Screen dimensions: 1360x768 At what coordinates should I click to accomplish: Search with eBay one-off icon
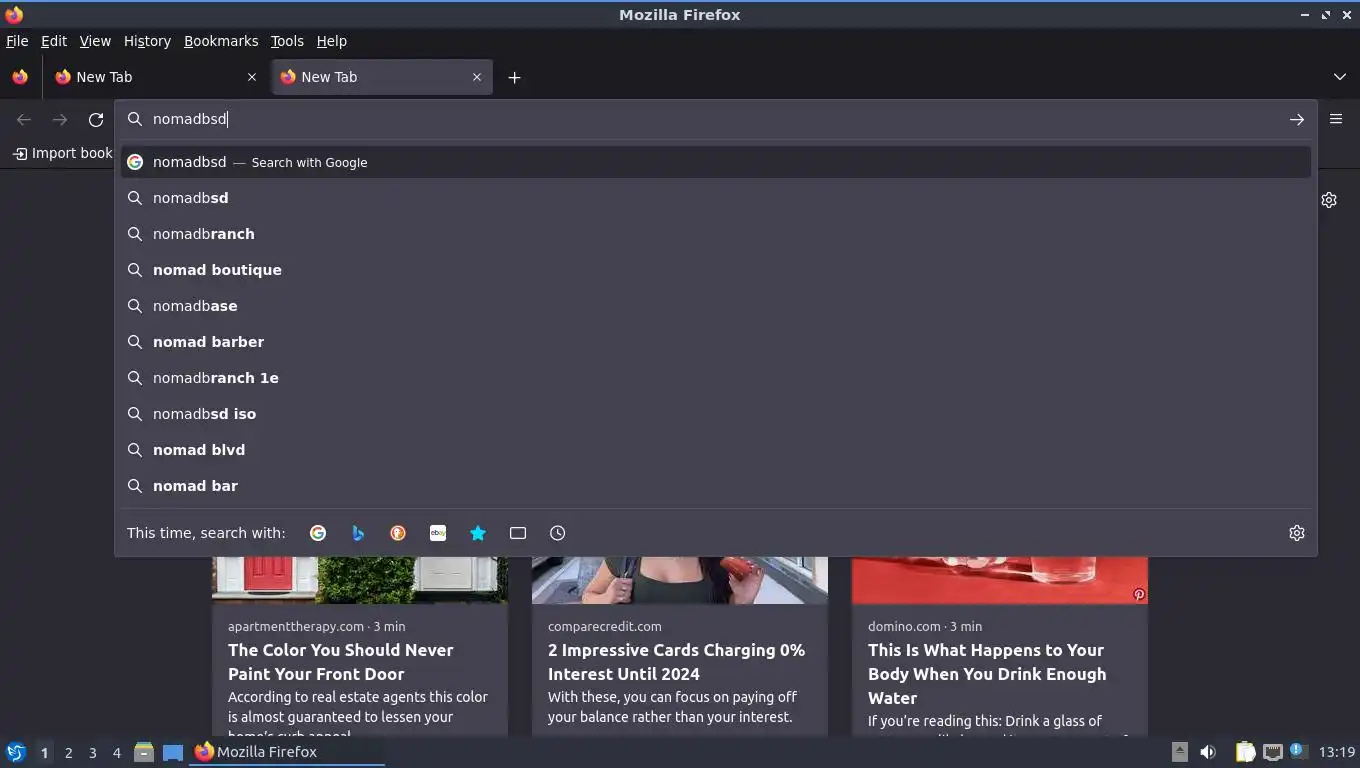pos(438,533)
